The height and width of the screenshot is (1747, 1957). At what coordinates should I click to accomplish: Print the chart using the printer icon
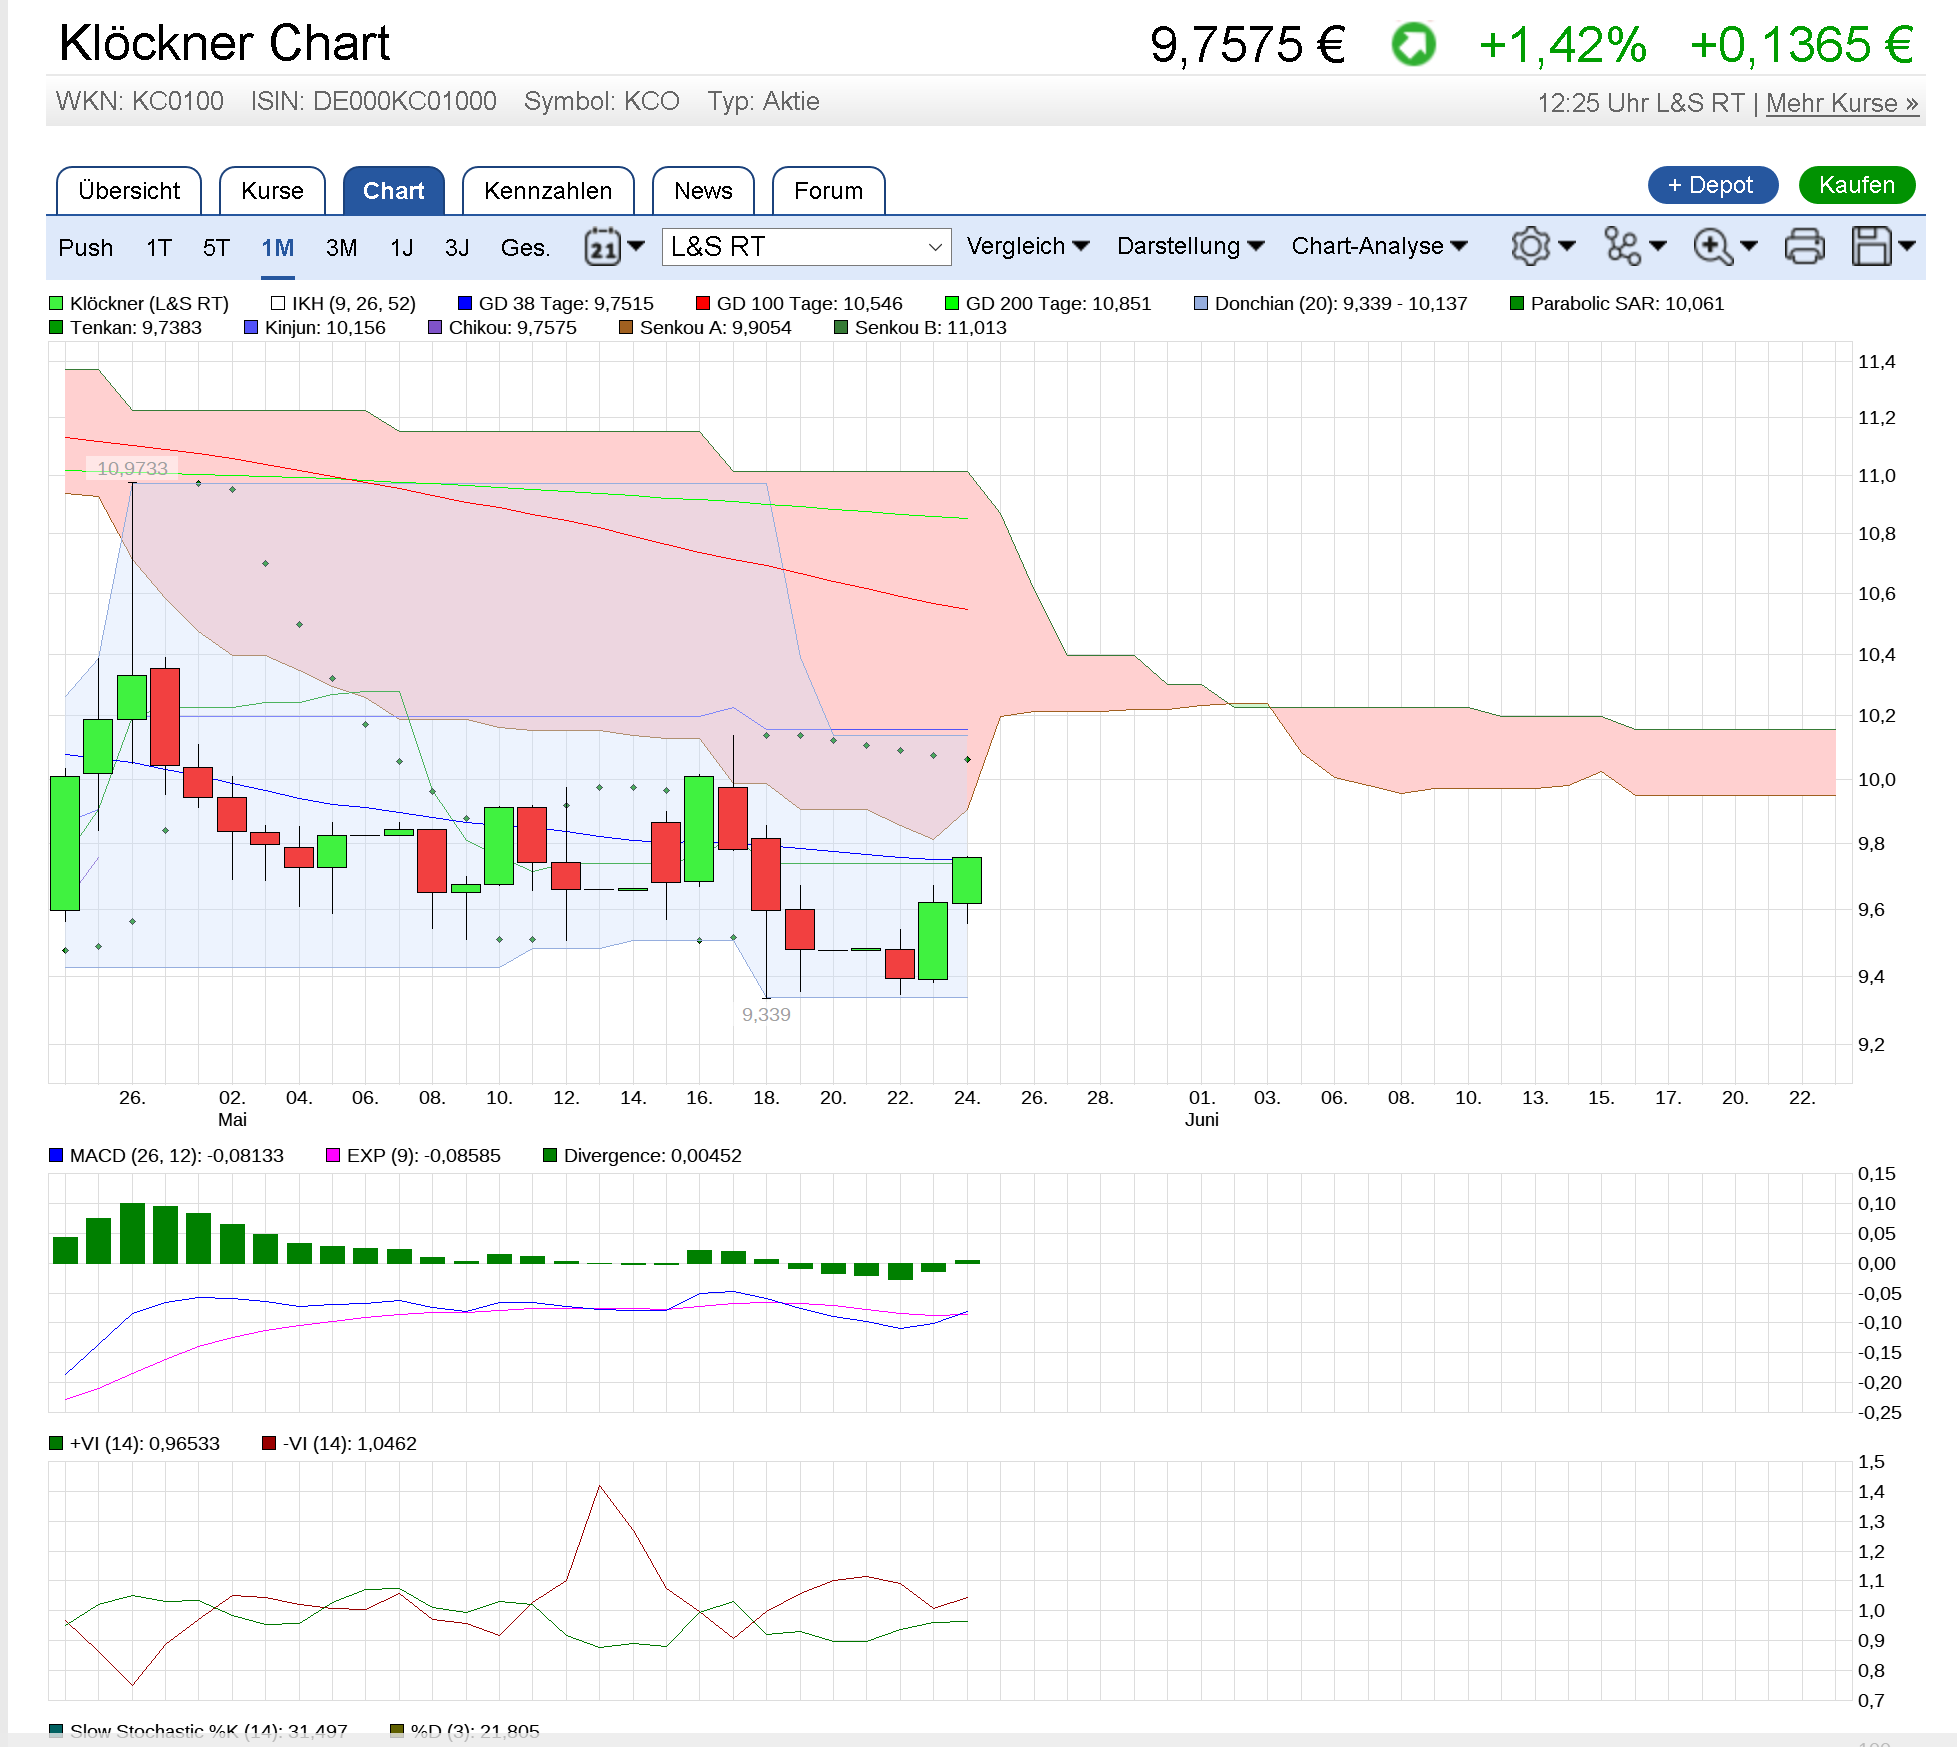[x=1804, y=246]
